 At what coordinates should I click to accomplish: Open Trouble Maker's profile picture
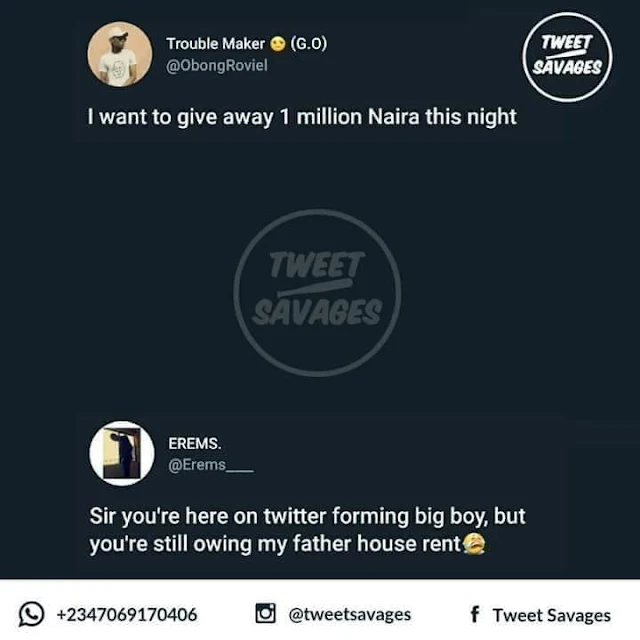pos(120,54)
